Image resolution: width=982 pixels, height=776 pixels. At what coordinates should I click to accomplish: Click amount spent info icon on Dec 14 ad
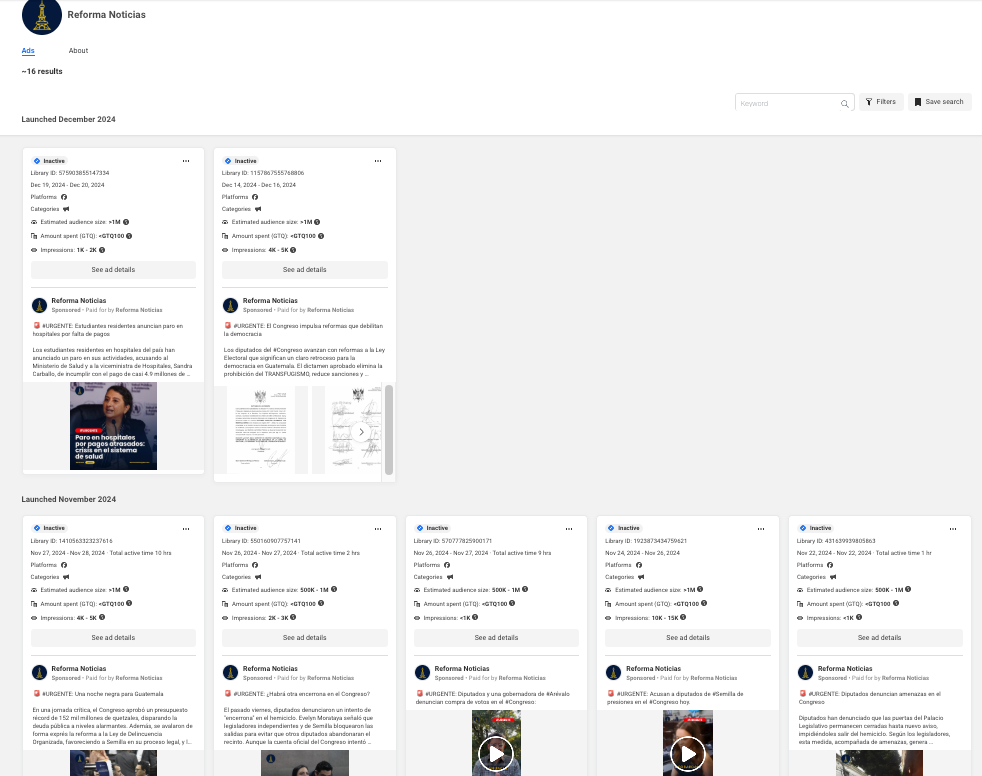[x=321, y=236]
